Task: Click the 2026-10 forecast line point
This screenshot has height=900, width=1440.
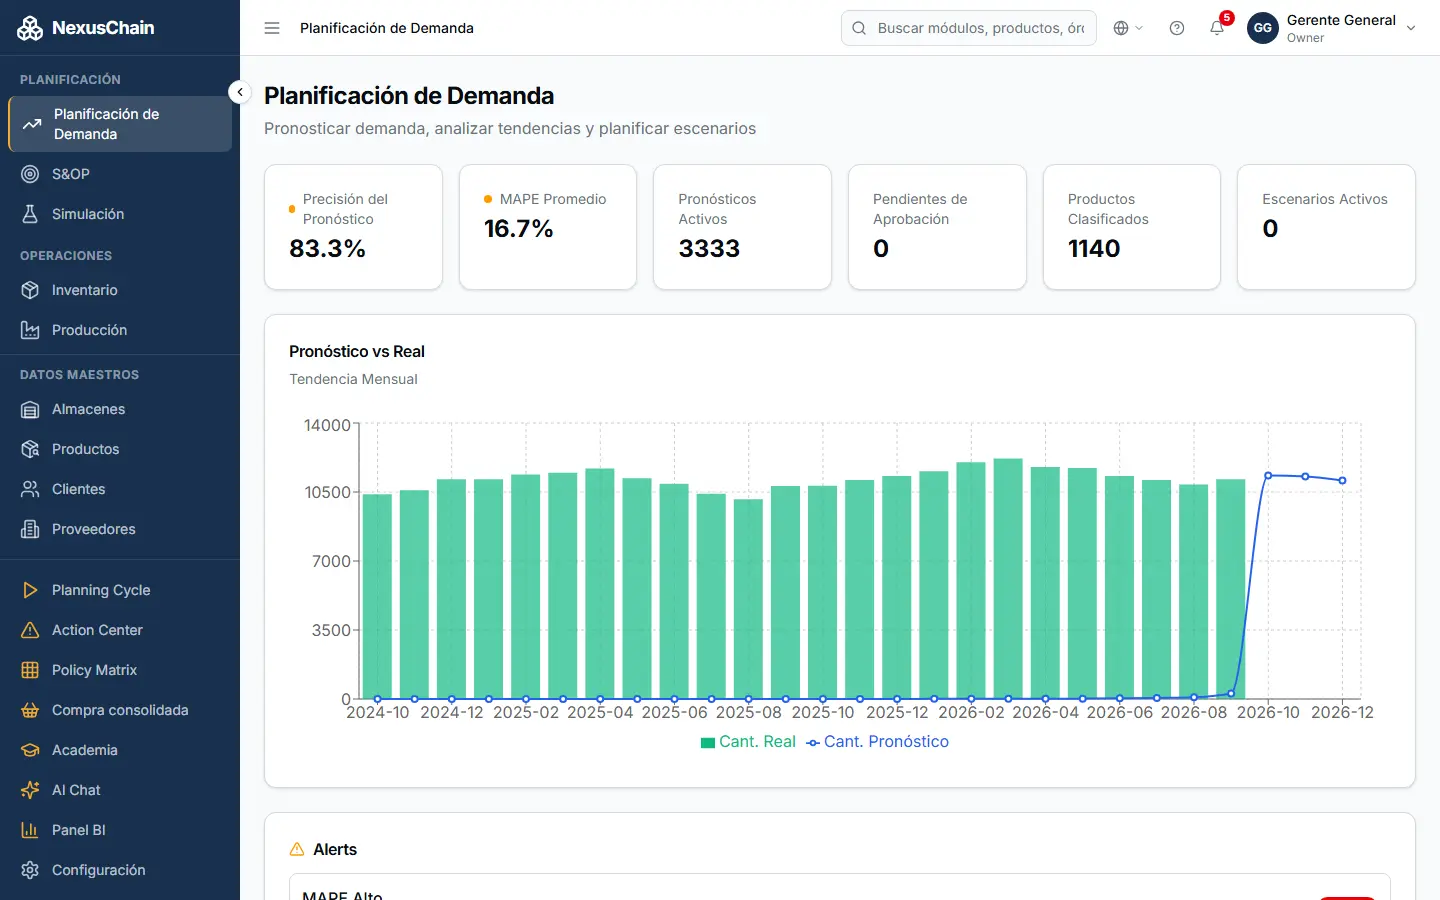Action: [x=1268, y=475]
